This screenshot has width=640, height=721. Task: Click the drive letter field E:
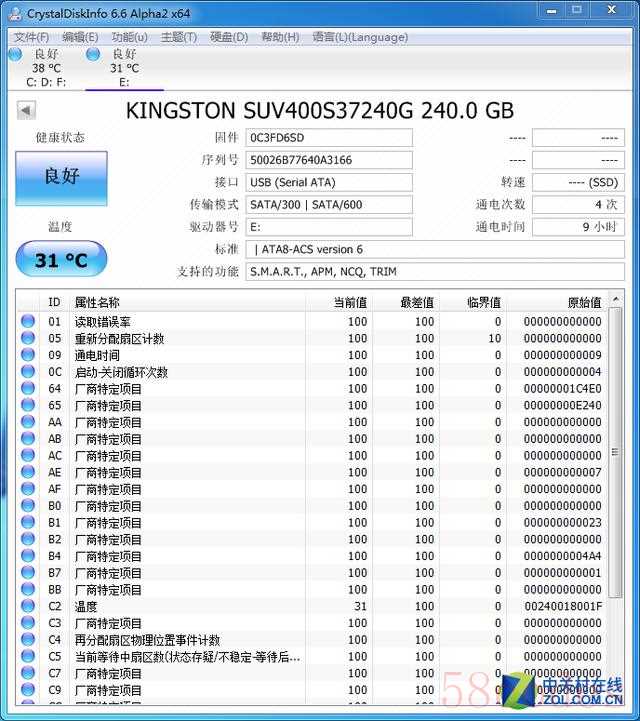coord(329,227)
